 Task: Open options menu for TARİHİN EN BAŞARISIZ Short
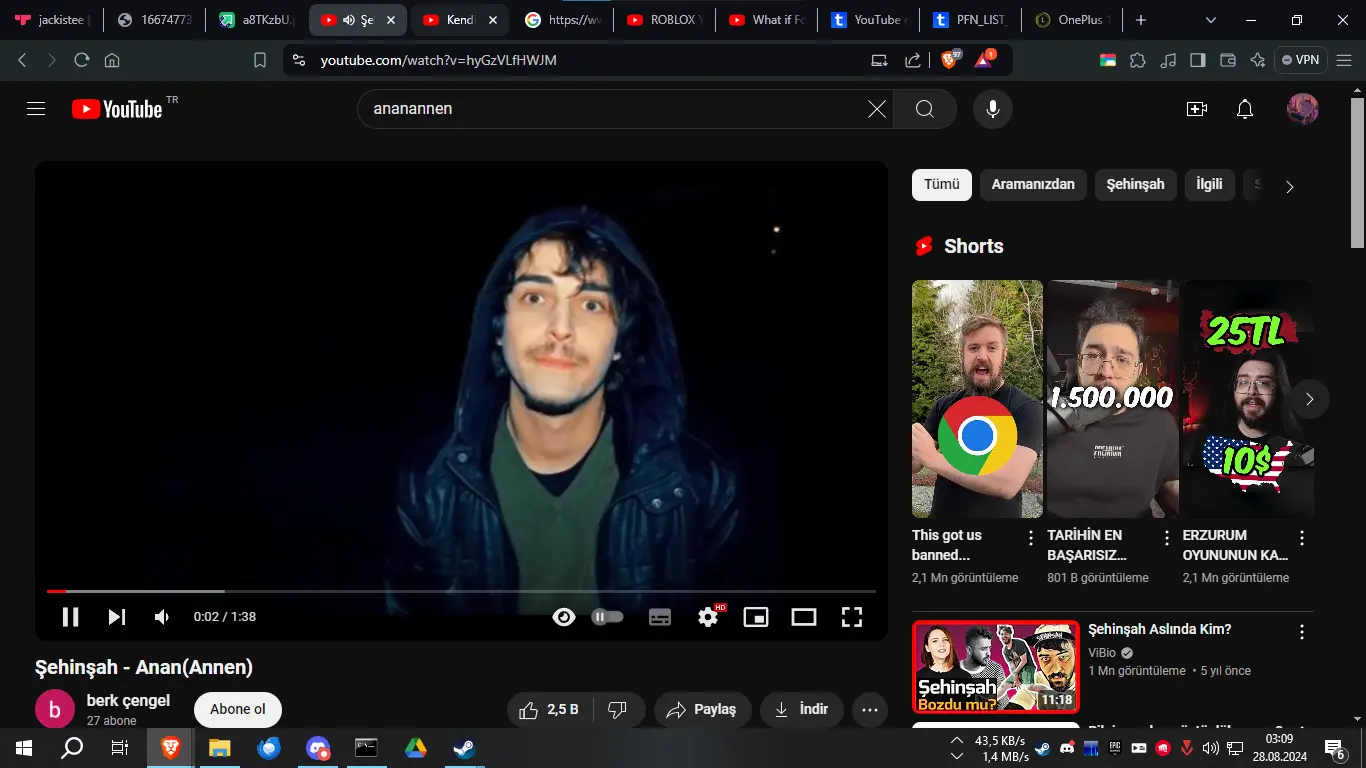[1166, 538]
